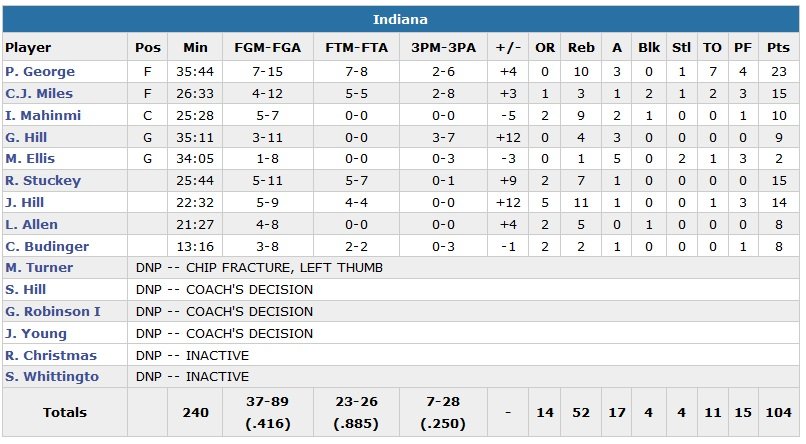This screenshot has width=806, height=444.
Task: Select J. Young player name
Action: pos(36,334)
